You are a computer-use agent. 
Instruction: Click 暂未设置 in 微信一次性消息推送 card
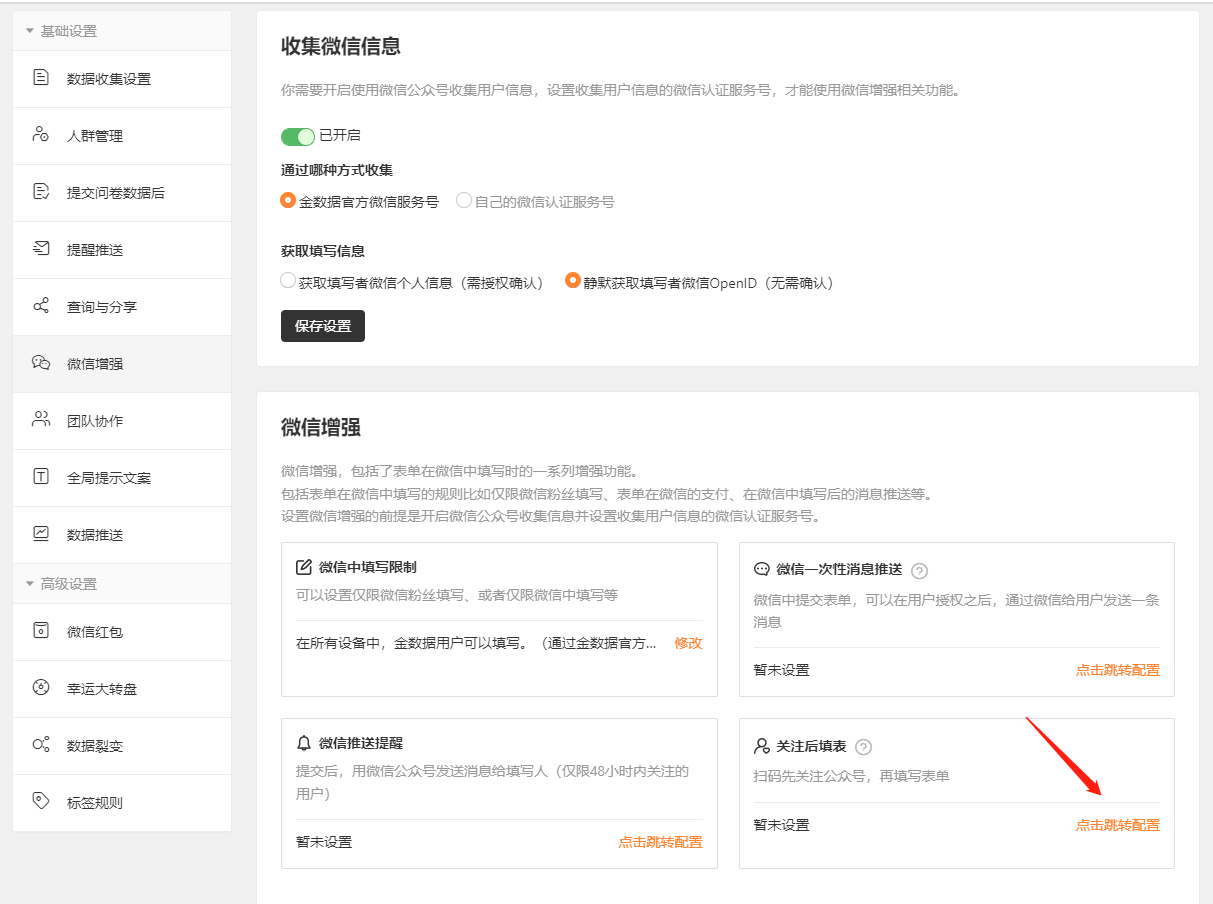pos(781,670)
